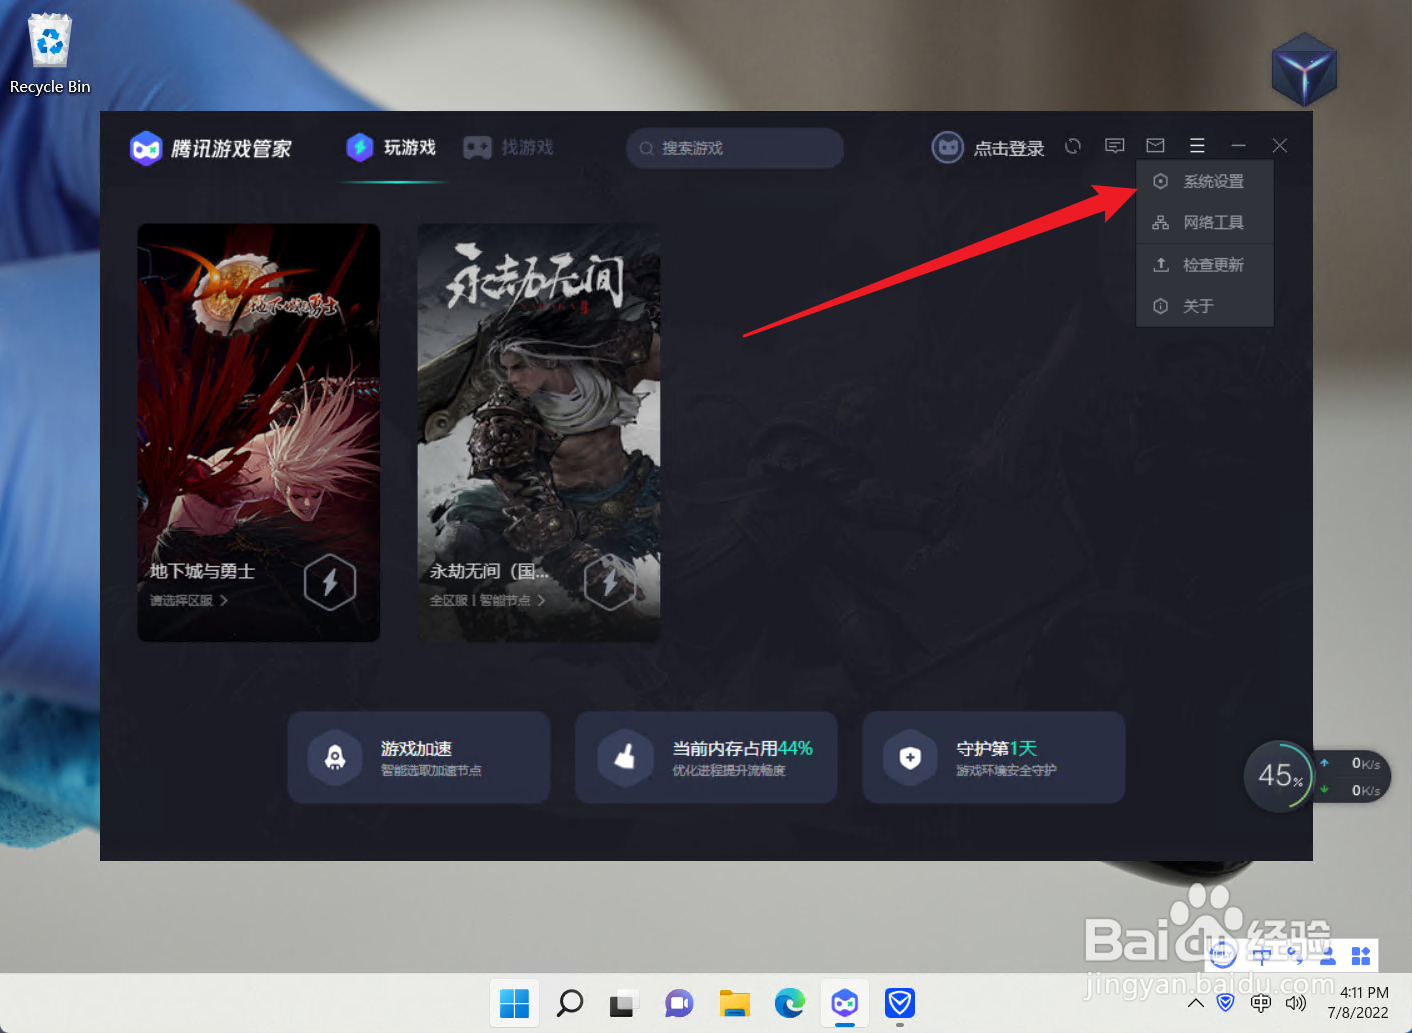Open File Explorer from the taskbar
The height and width of the screenshot is (1033, 1412).
735,1003
